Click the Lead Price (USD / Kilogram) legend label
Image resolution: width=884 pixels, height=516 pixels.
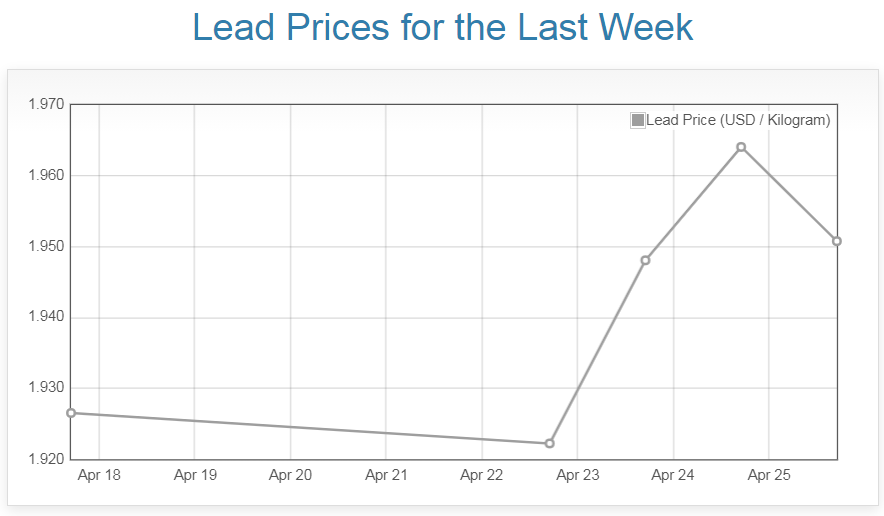coord(738,121)
